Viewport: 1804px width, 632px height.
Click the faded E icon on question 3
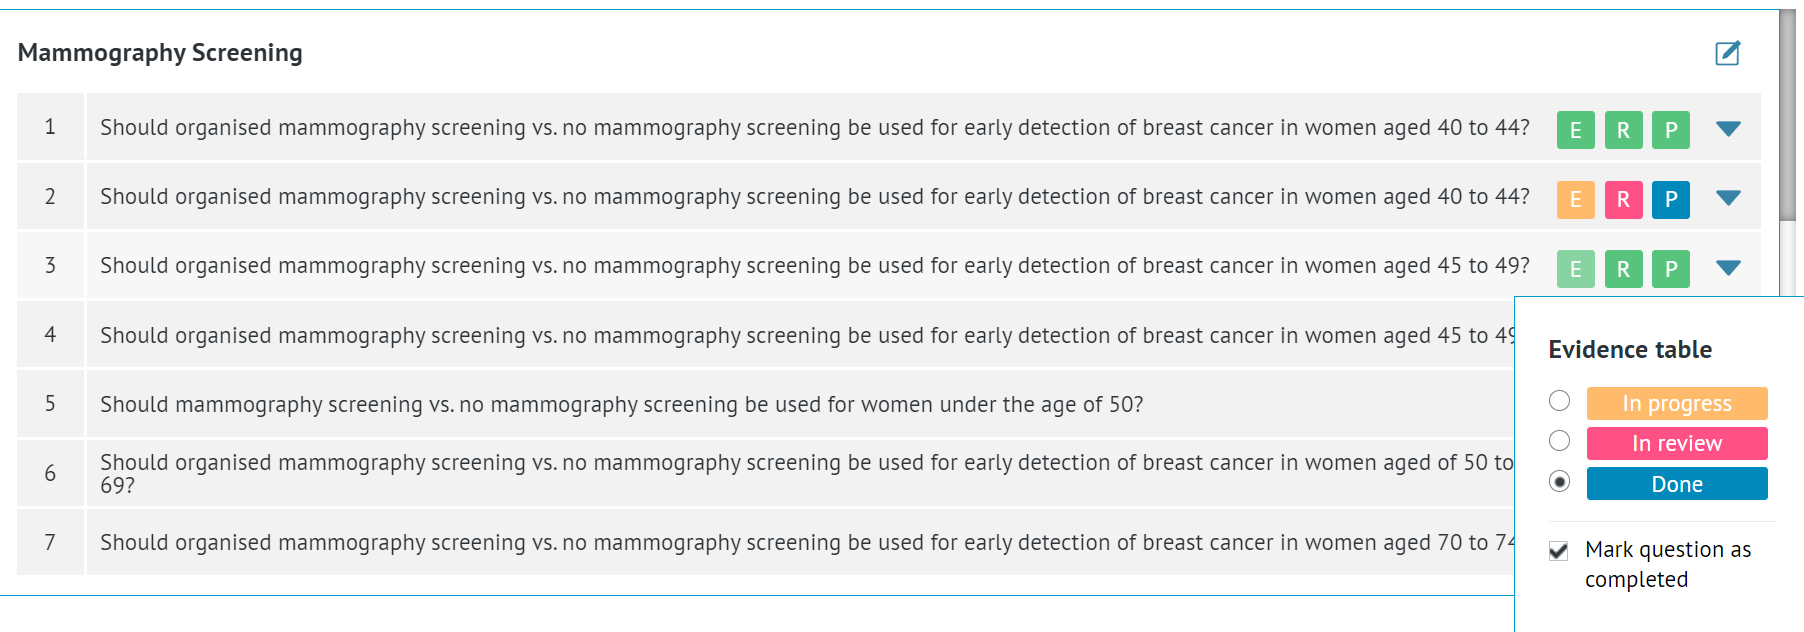pos(1575,268)
